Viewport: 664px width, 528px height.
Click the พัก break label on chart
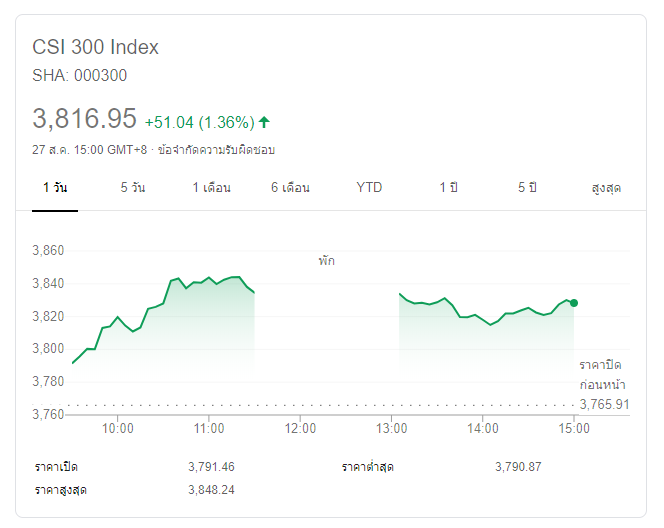click(327, 261)
